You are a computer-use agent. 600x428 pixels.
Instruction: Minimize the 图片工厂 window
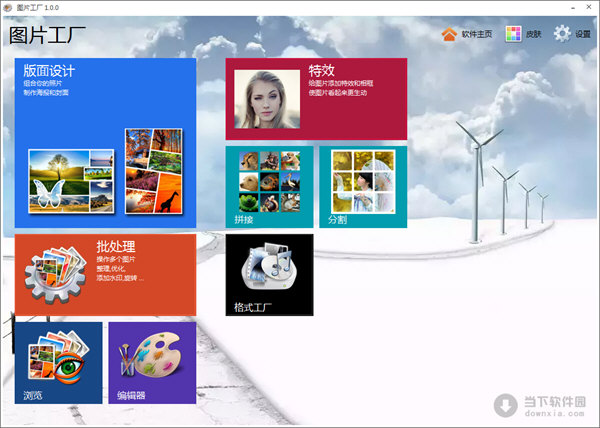point(573,8)
